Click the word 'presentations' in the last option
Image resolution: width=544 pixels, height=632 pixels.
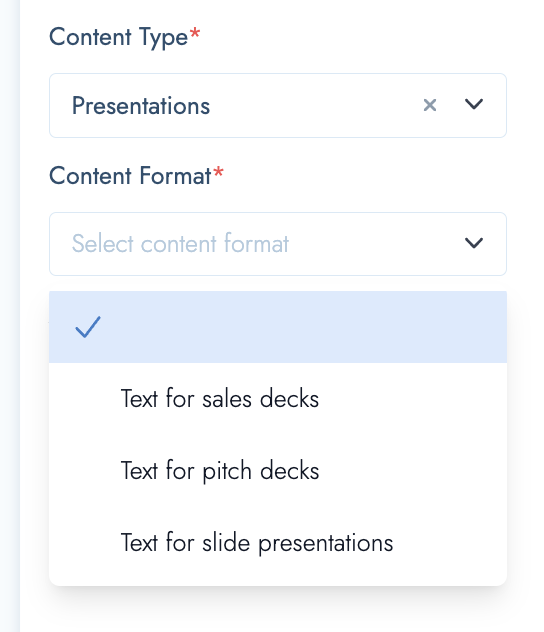[x=326, y=543]
